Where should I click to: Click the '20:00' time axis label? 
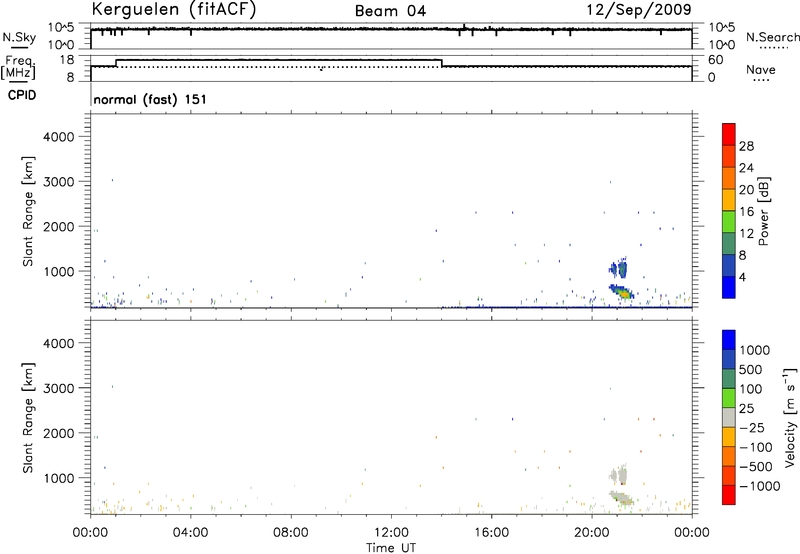(591, 533)
